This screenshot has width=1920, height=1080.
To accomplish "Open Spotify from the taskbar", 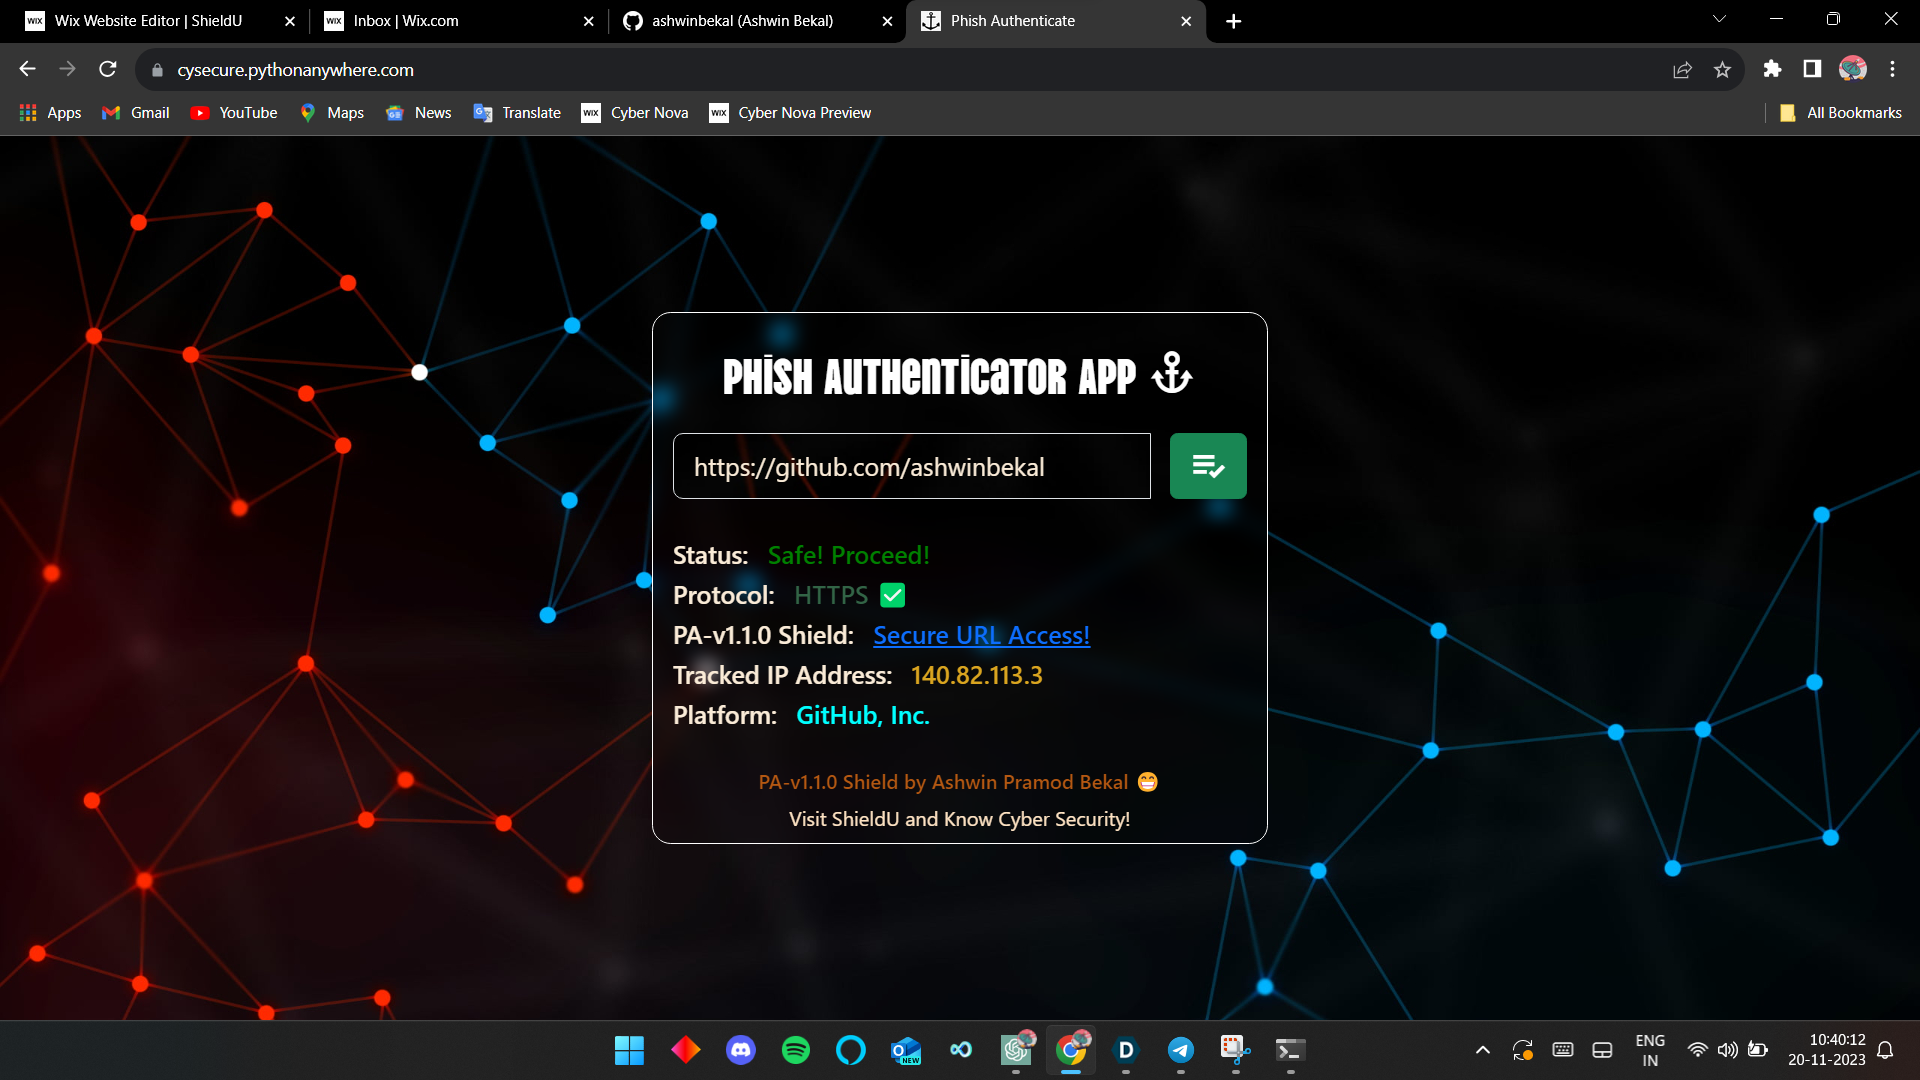I will (796, 1050).
